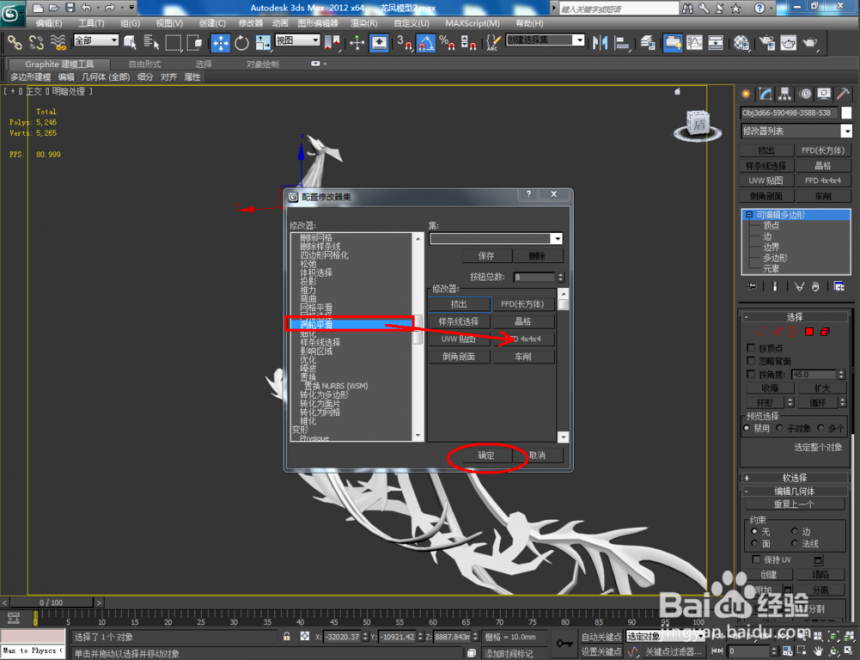Click the Set Key key icon
Viewport: 860px width, 660px height.
564,643
